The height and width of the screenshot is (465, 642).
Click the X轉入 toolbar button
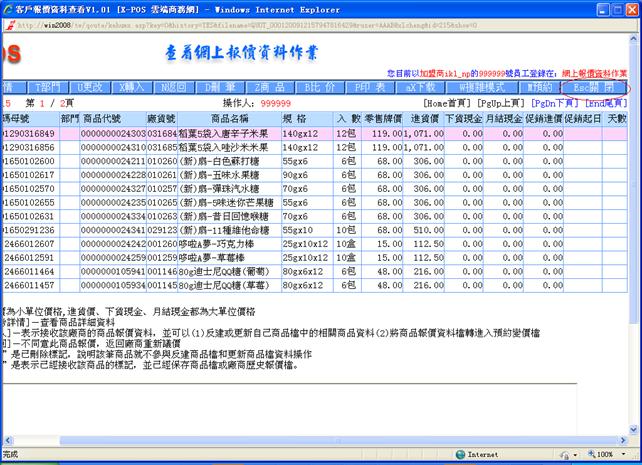click(x=133, y=88)
